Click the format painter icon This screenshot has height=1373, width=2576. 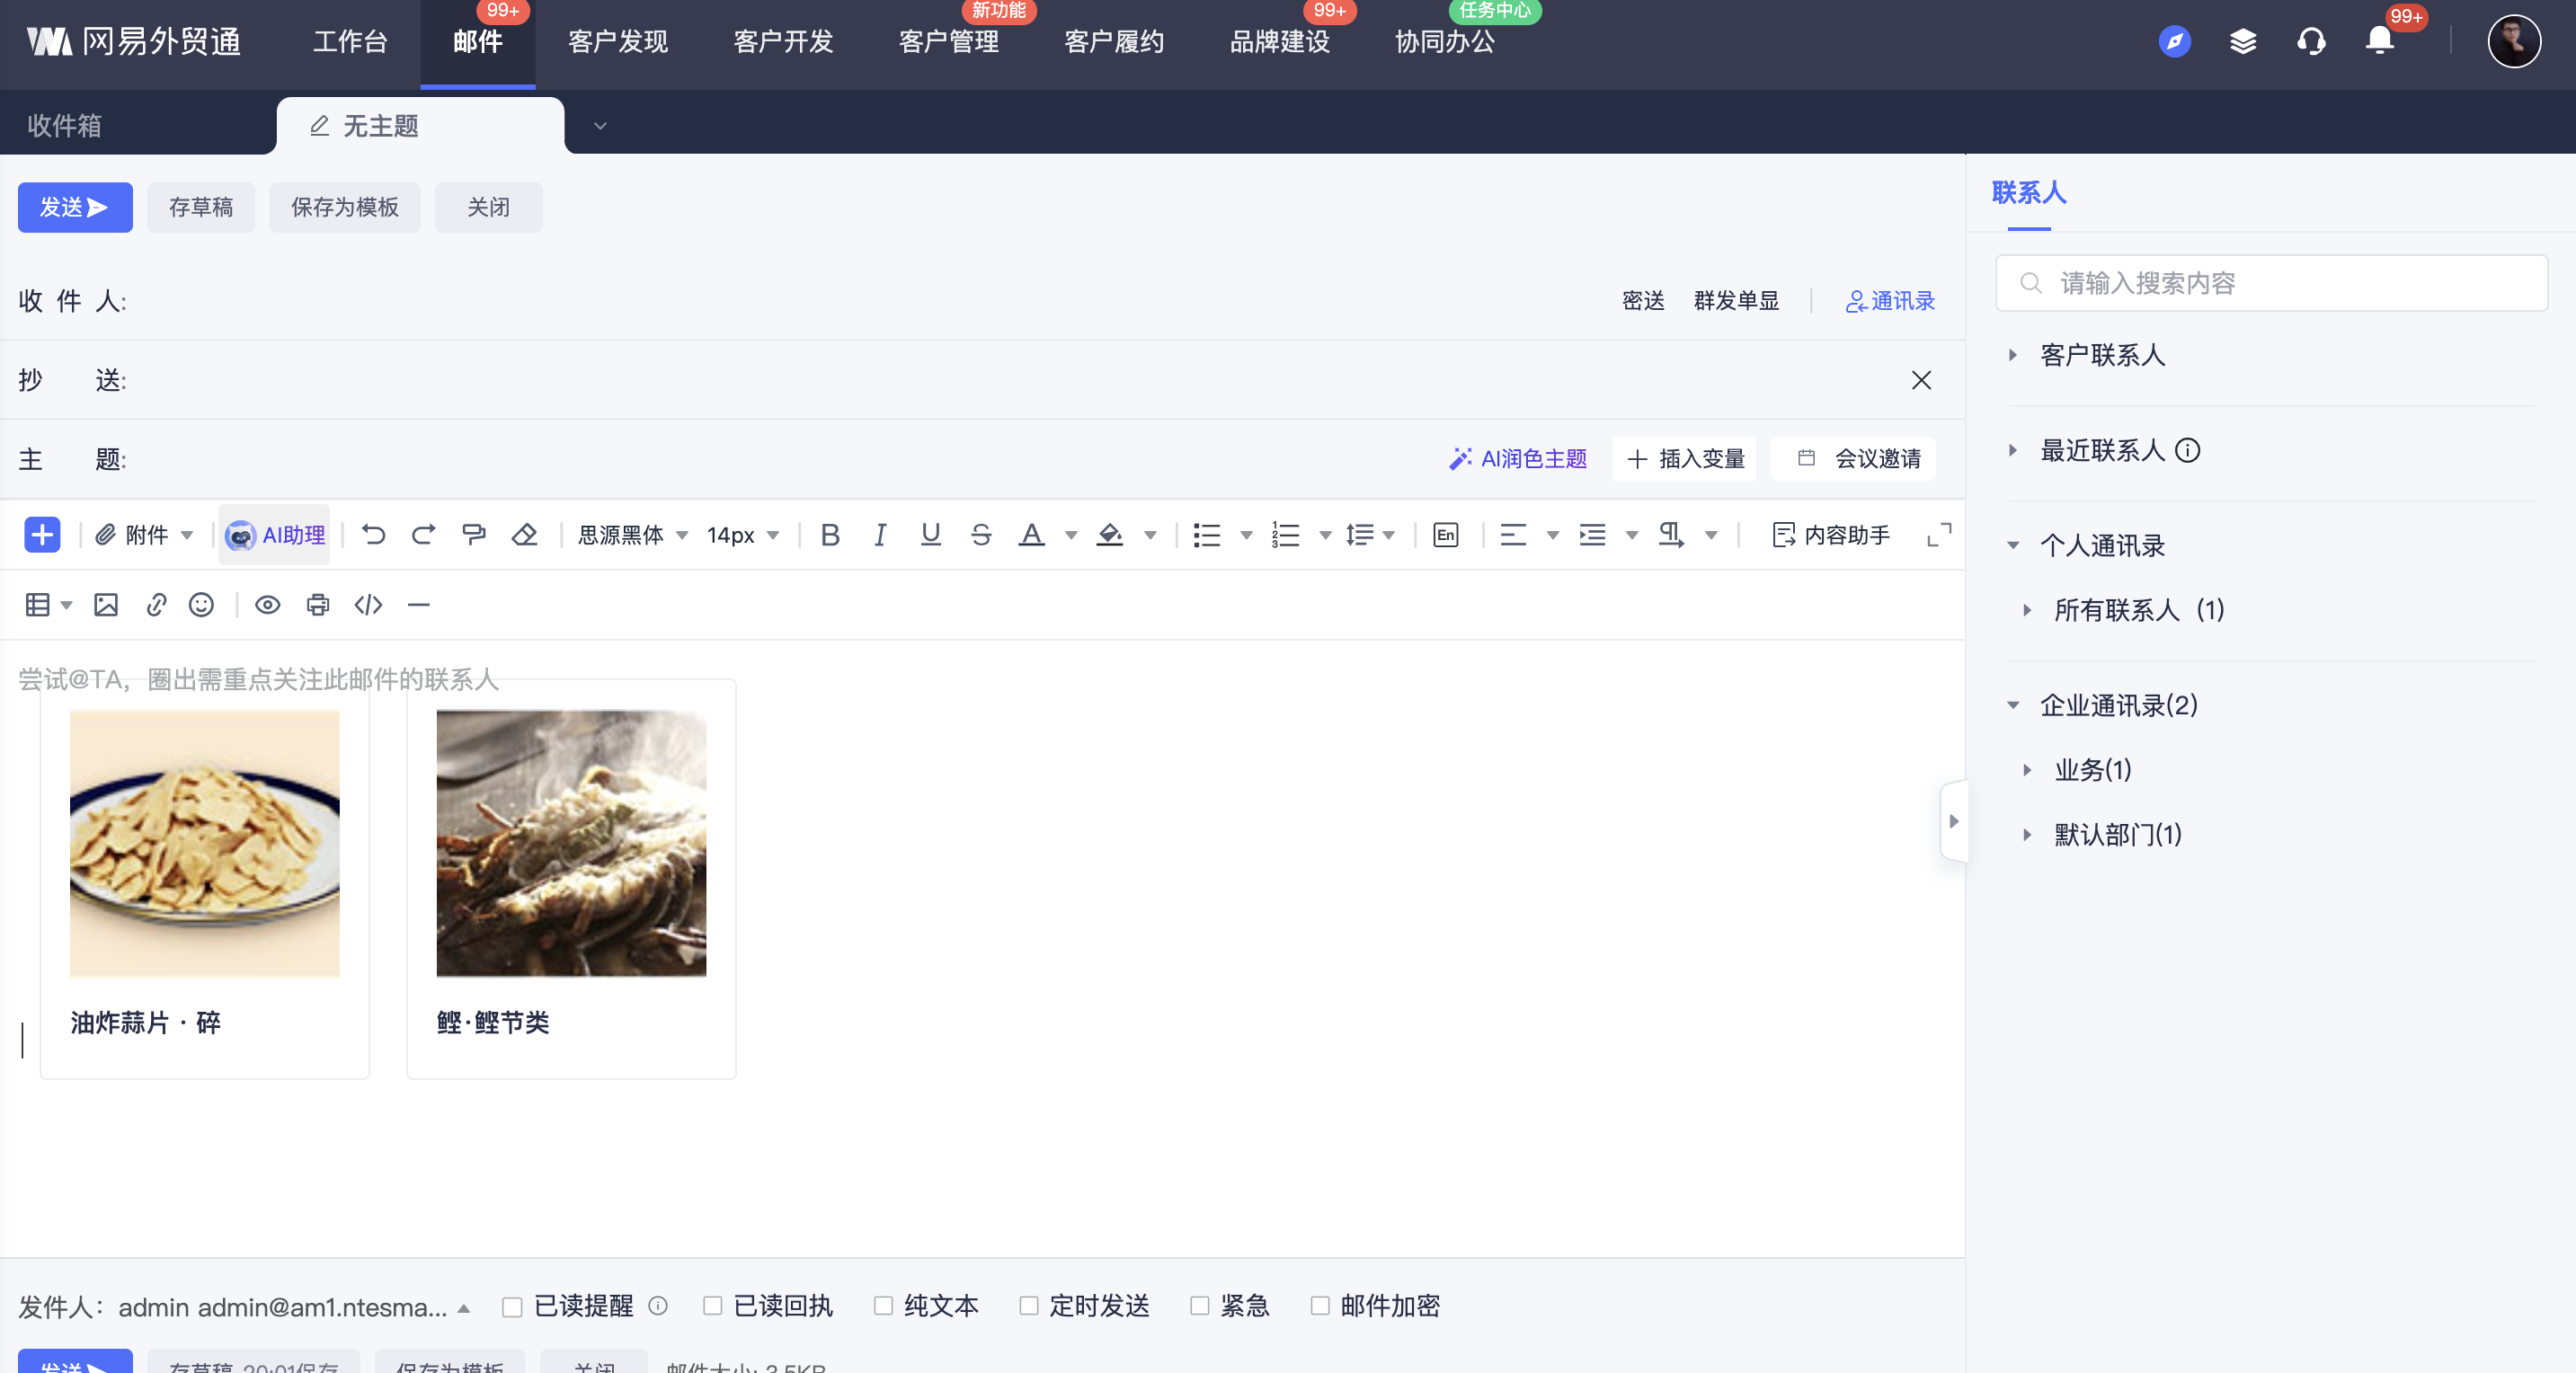474,535
